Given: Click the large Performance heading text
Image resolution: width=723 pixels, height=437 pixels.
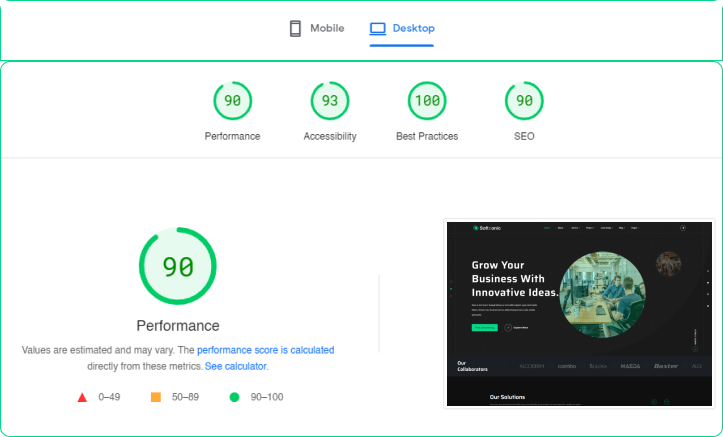Looking at the screenshot, I should click(x=178, y=326).
